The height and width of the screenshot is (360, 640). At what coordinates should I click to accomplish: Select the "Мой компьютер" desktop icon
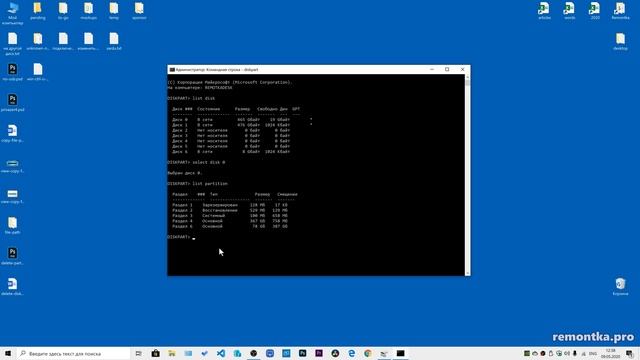(13, 13)
